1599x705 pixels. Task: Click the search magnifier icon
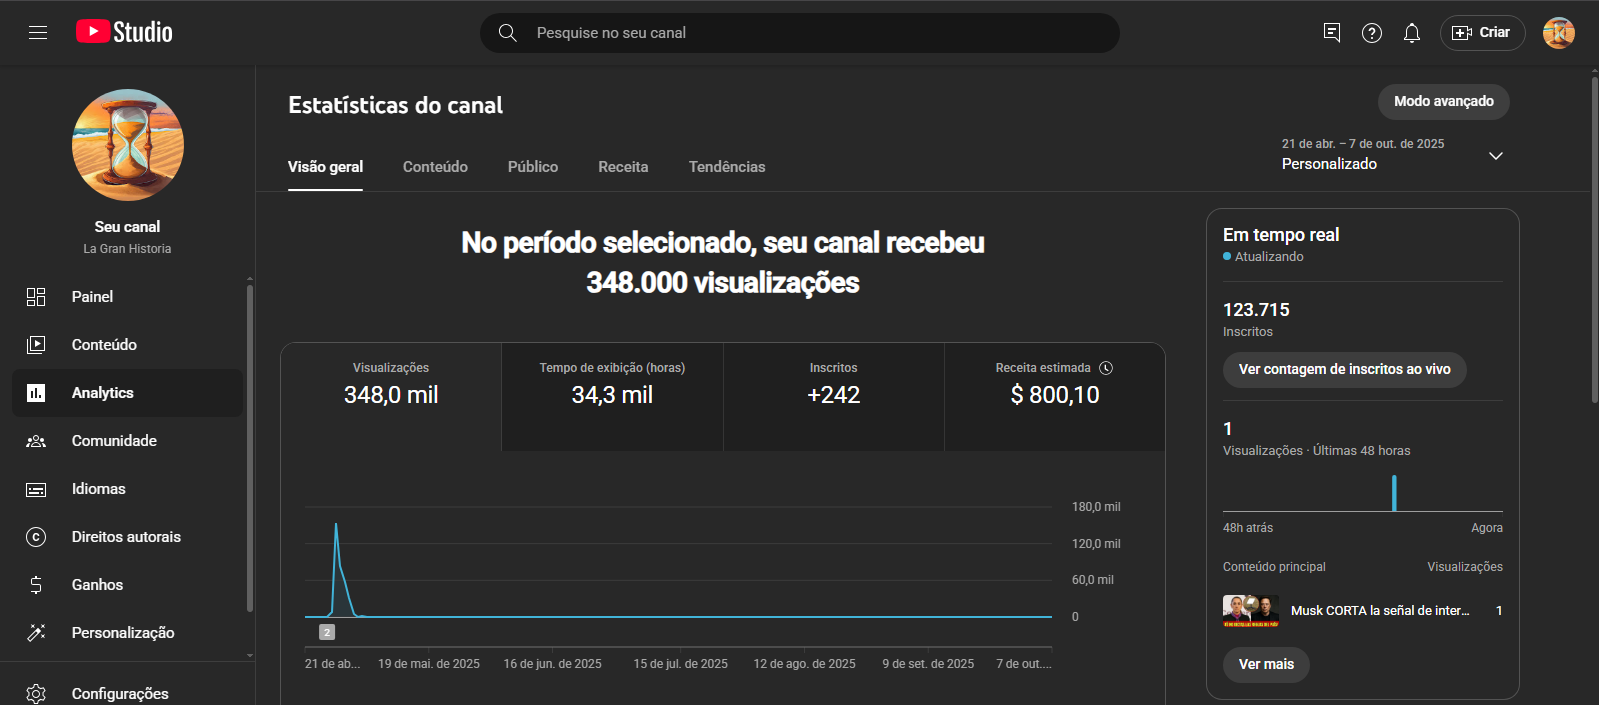pyautogui.click(x=508, y=33)
